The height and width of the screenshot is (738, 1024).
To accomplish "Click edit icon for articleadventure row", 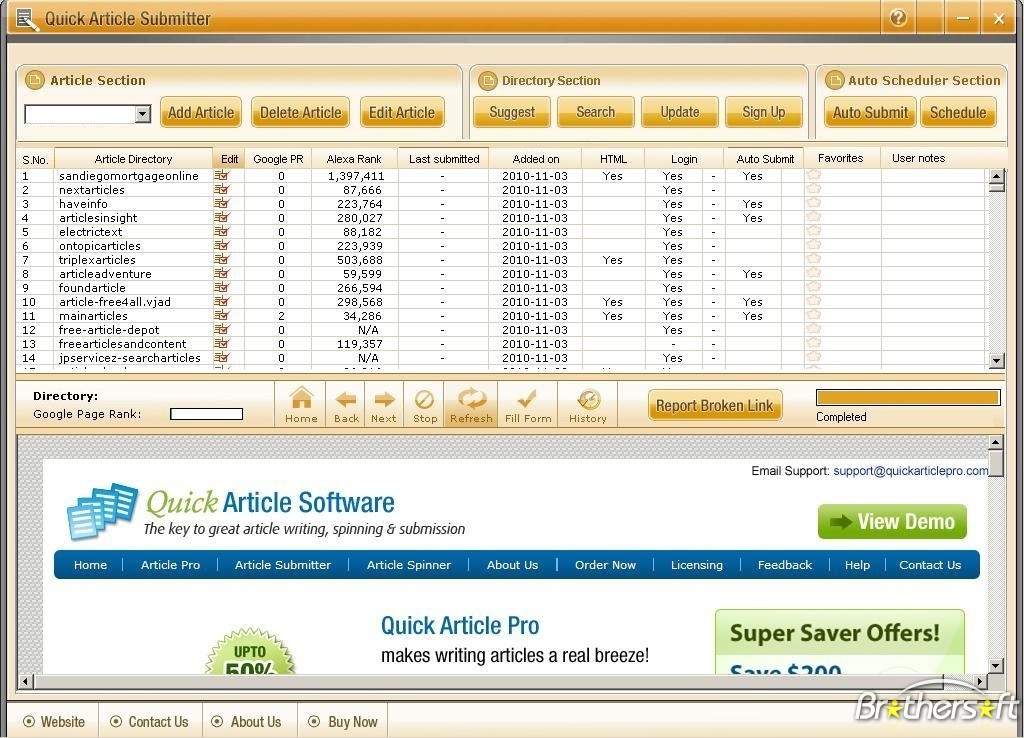I will coord(222,274).
